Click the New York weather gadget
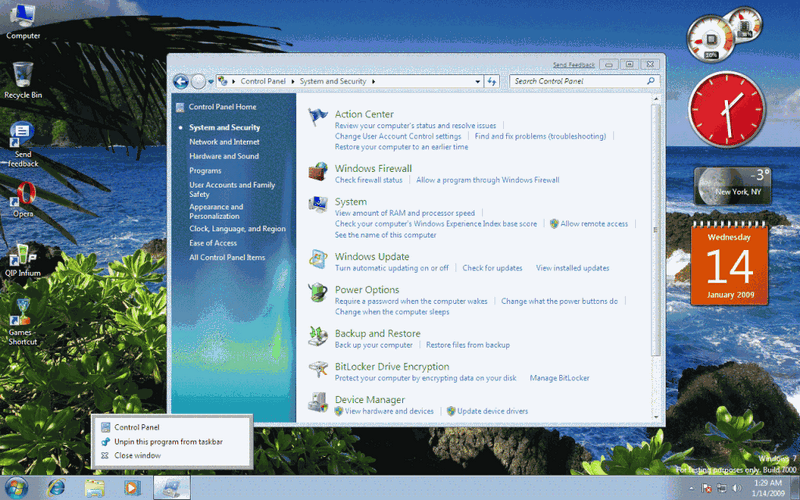Screen dimensions: 800x500 coord(732,186)
